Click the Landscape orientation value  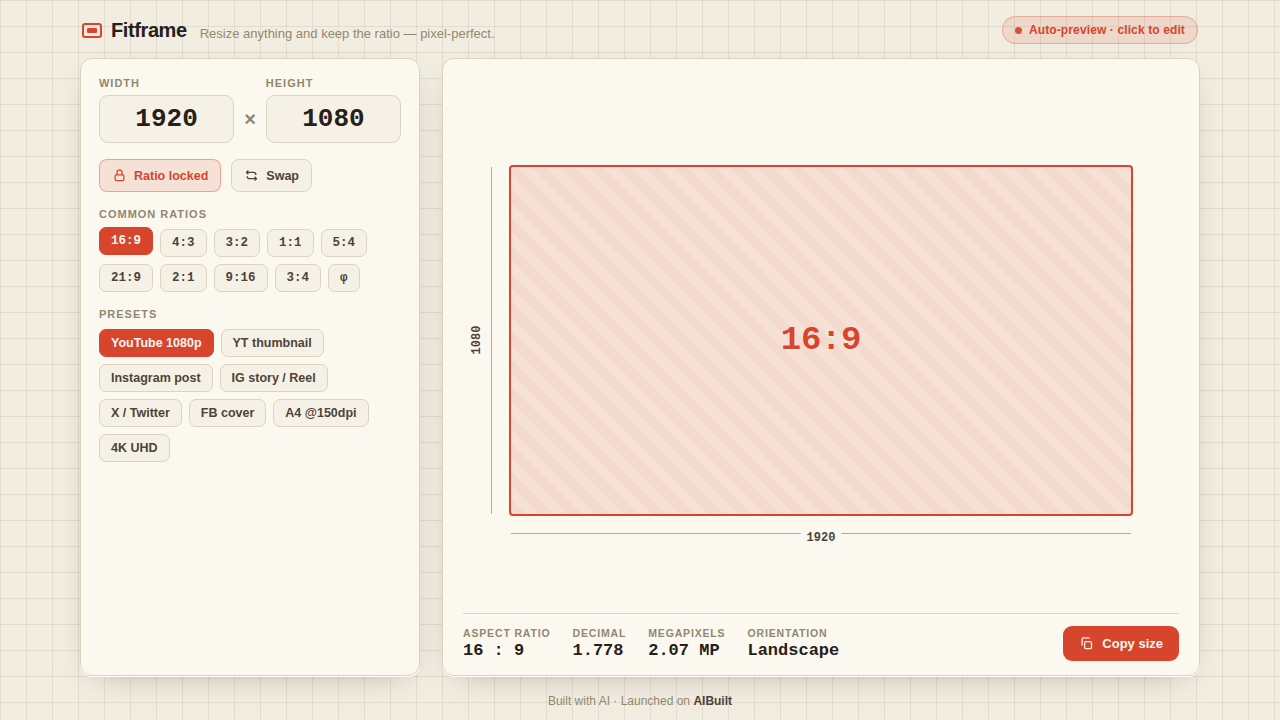click(x=793, y=650)
